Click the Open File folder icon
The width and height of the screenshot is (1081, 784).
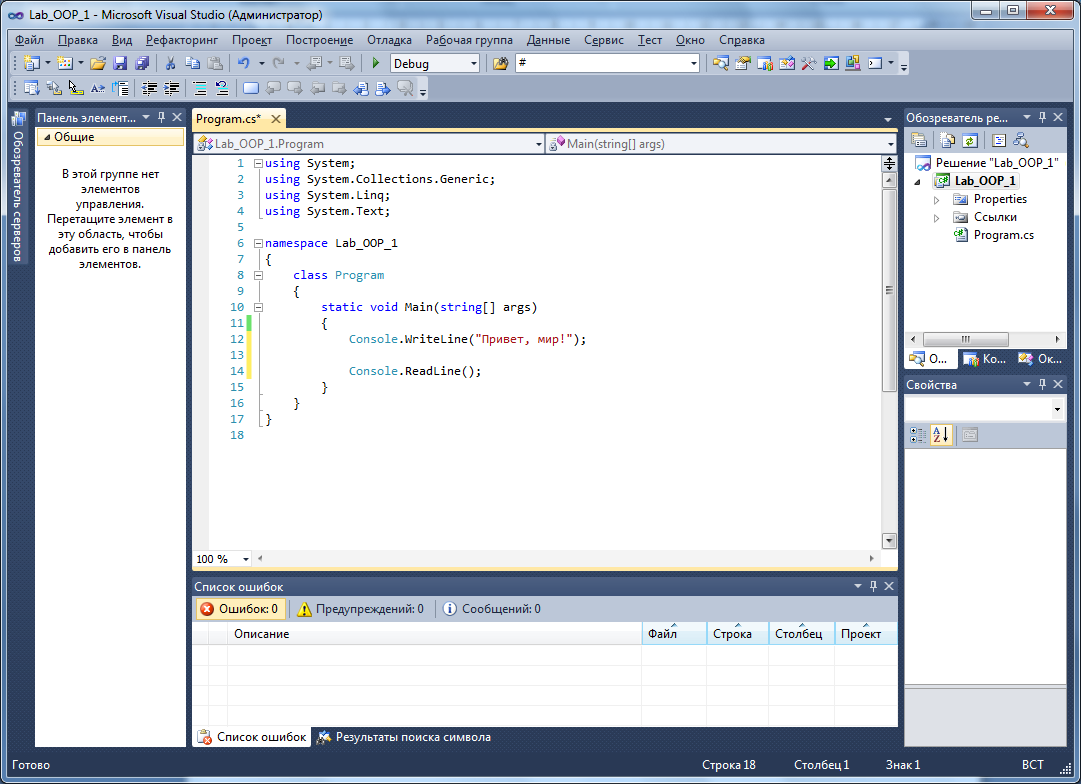[x=98, y=63]
